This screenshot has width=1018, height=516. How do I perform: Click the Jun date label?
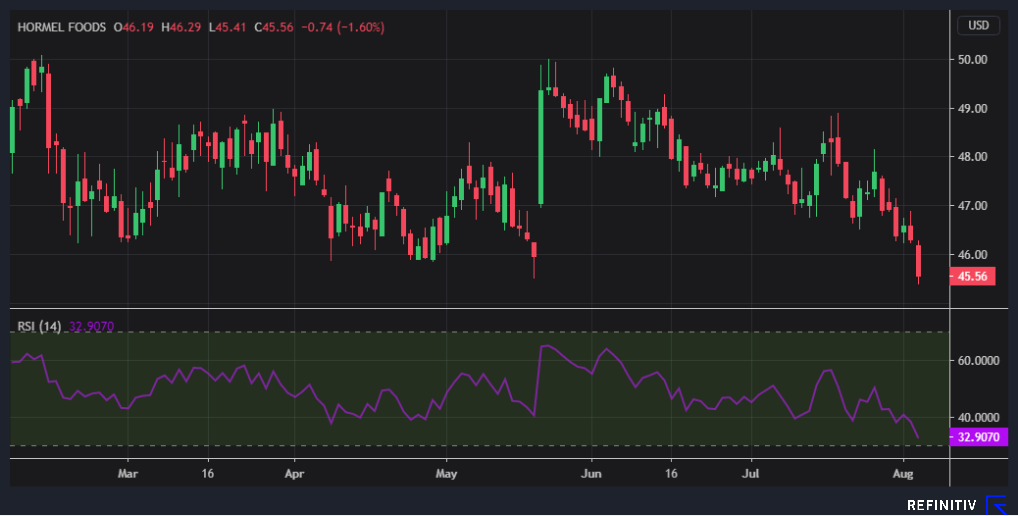pyautogui.click(x=591, y=474)
